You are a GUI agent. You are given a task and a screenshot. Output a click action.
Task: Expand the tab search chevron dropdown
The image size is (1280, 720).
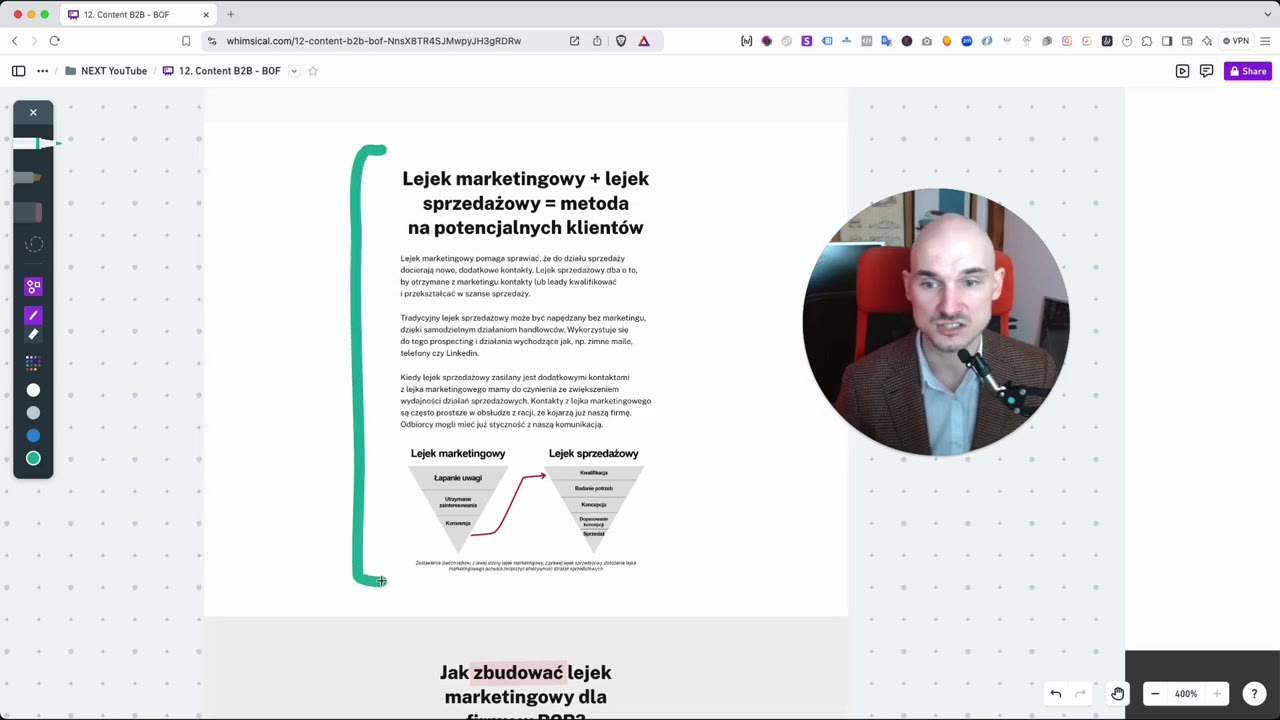(x=1267, y=15)
